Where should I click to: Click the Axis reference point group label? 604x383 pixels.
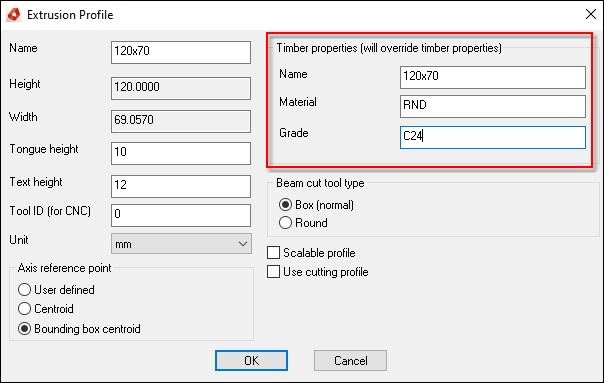pos(64,268)
